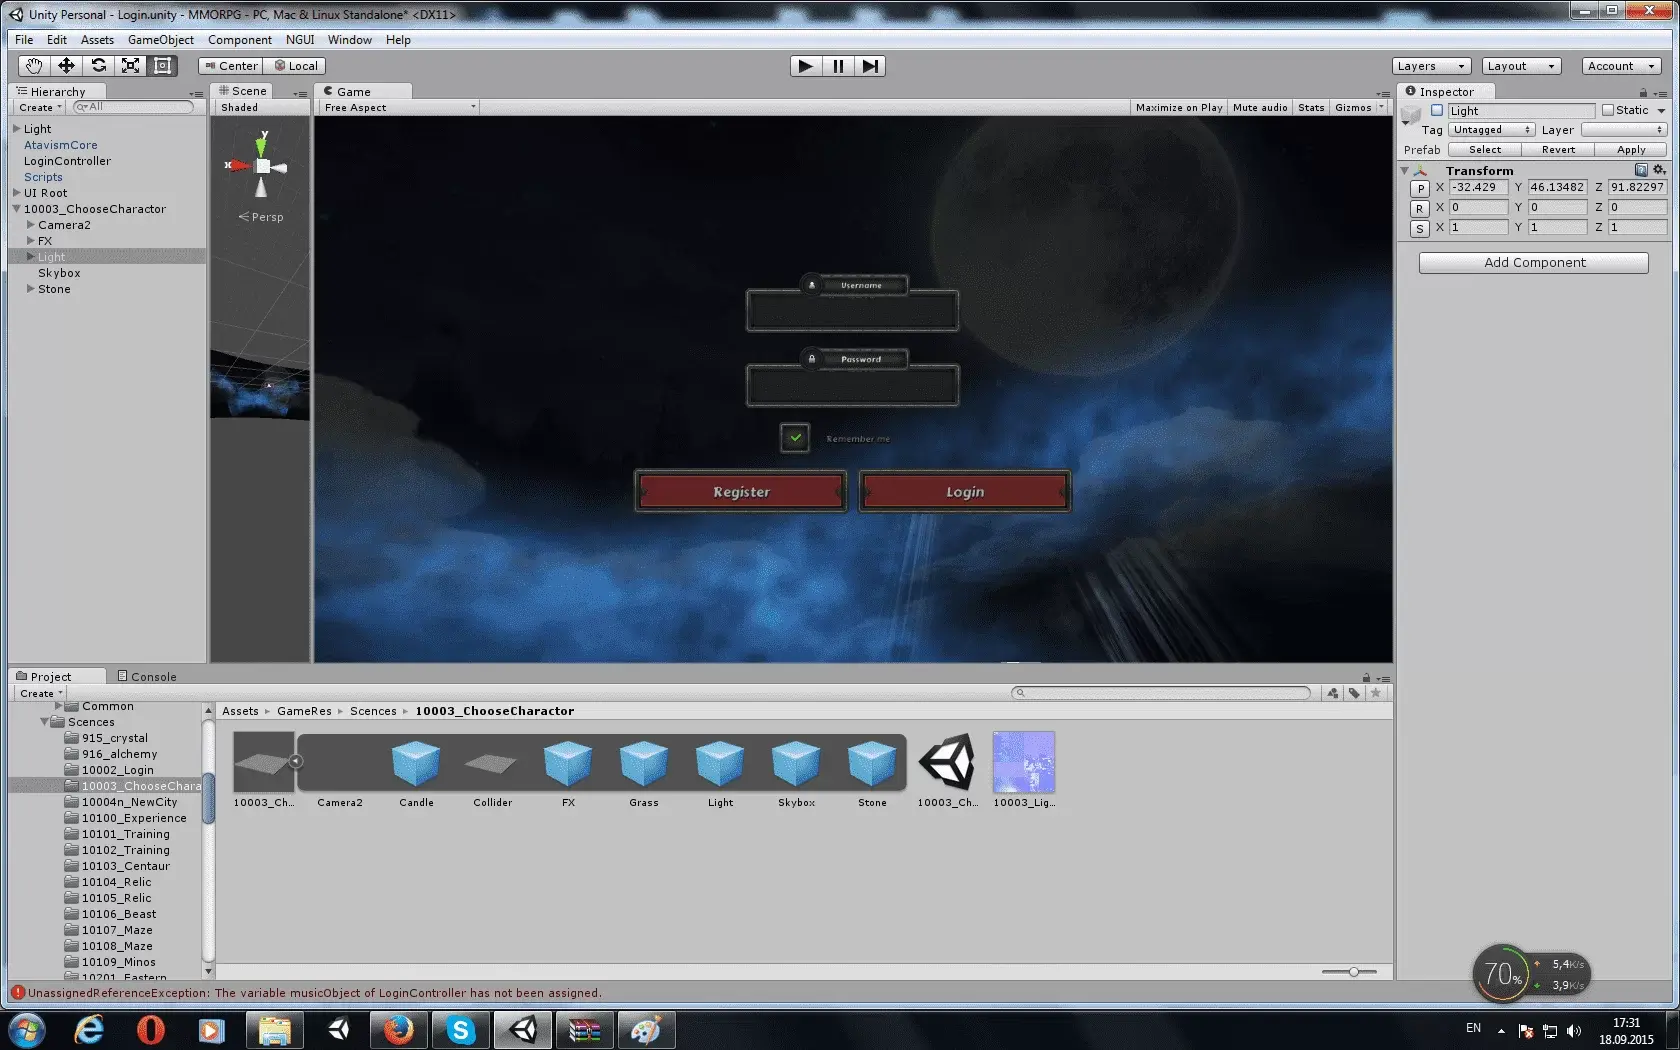Toggle Maximize on Play
Image resolution: width=1680 pixels, height=1050 pixels.
pos(1179,108)
